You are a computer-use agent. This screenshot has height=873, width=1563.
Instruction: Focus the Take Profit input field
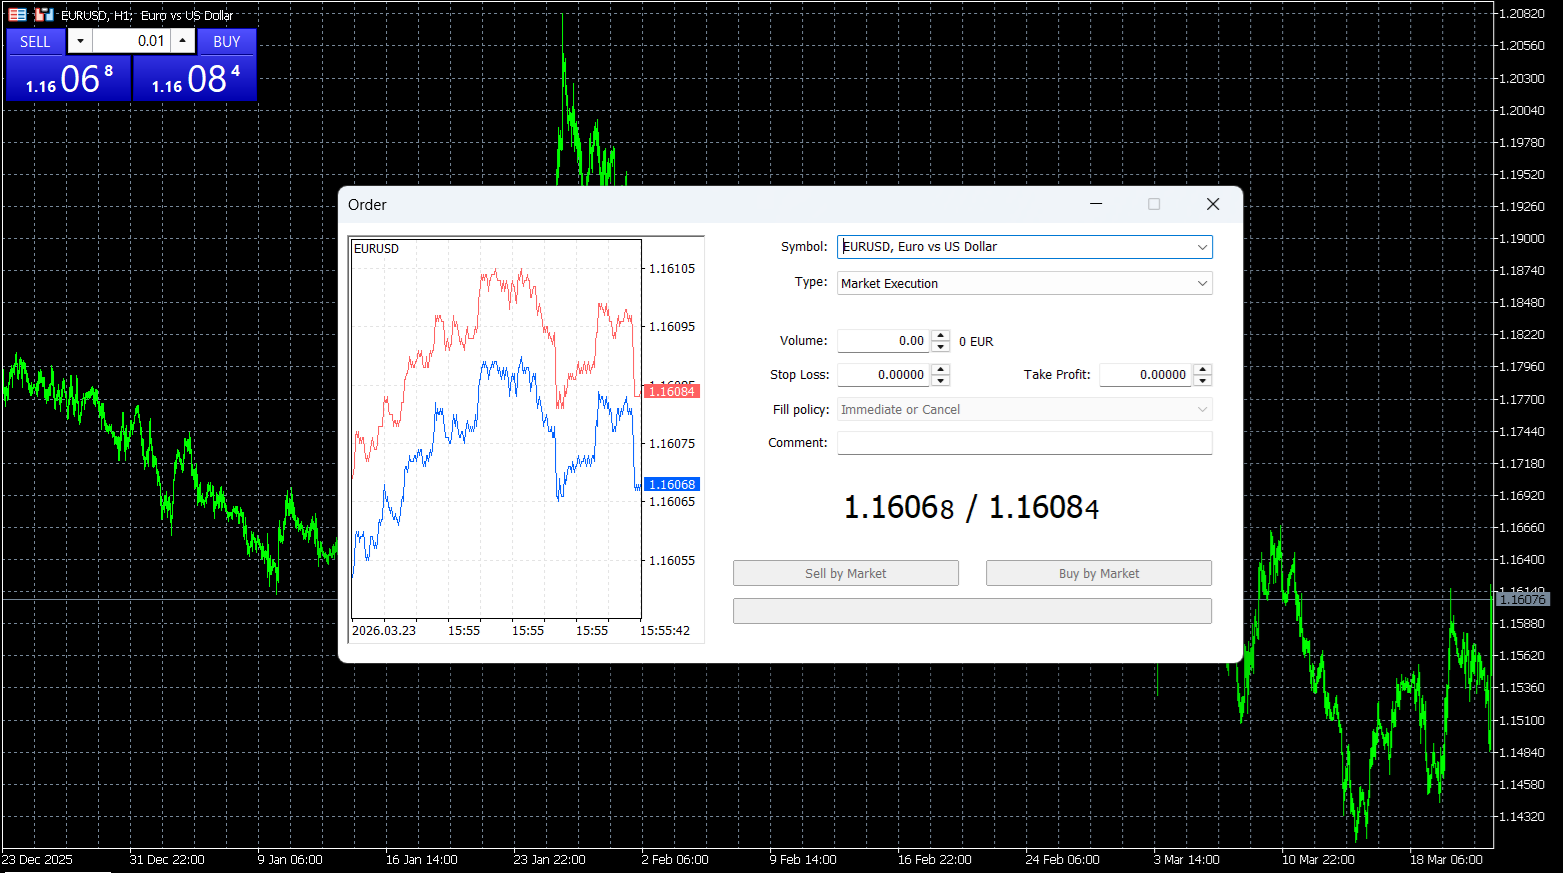click(1146, 375)
